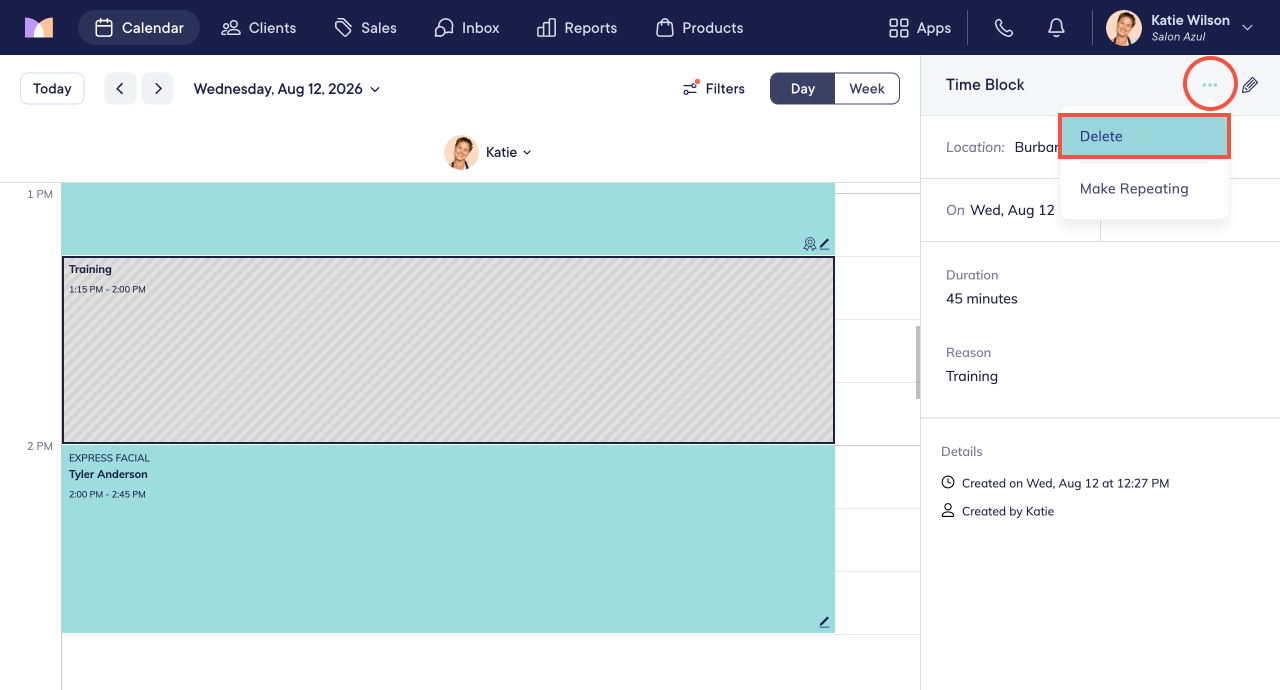
Task: Open notifications bell
Action: (1056, 28)
